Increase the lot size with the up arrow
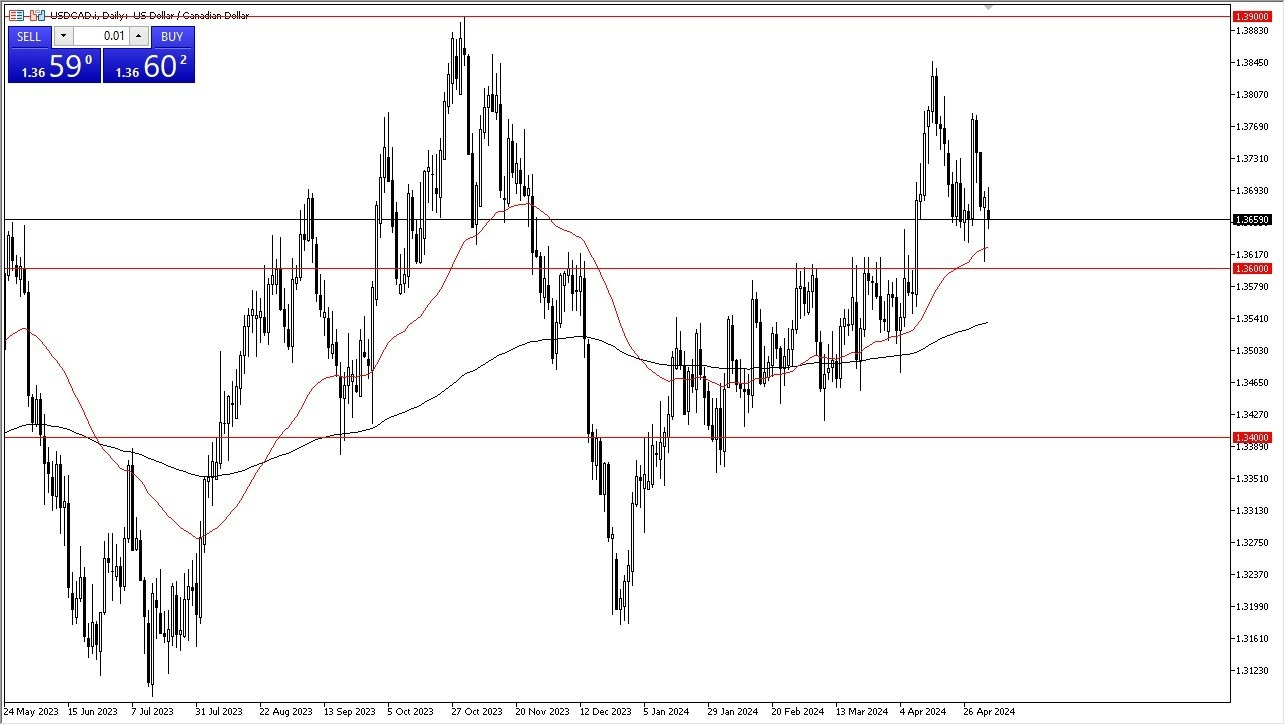Viewport: 1285px width, 725px height. 139,36
